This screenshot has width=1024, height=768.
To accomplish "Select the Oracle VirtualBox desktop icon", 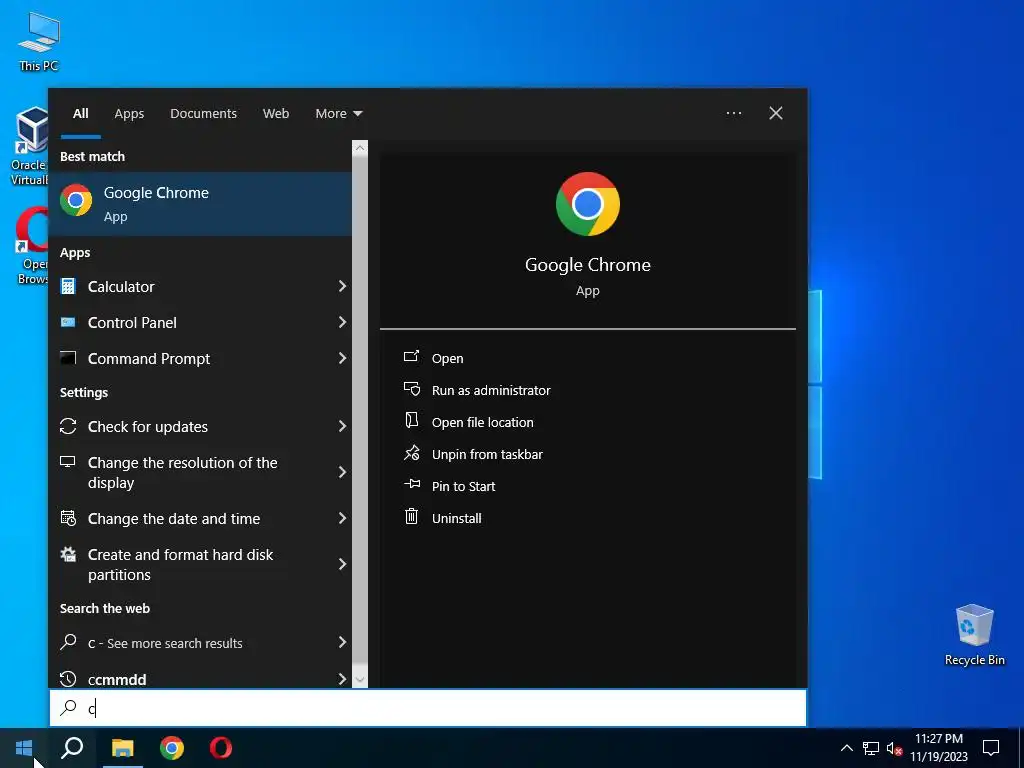I will (31, 146).
